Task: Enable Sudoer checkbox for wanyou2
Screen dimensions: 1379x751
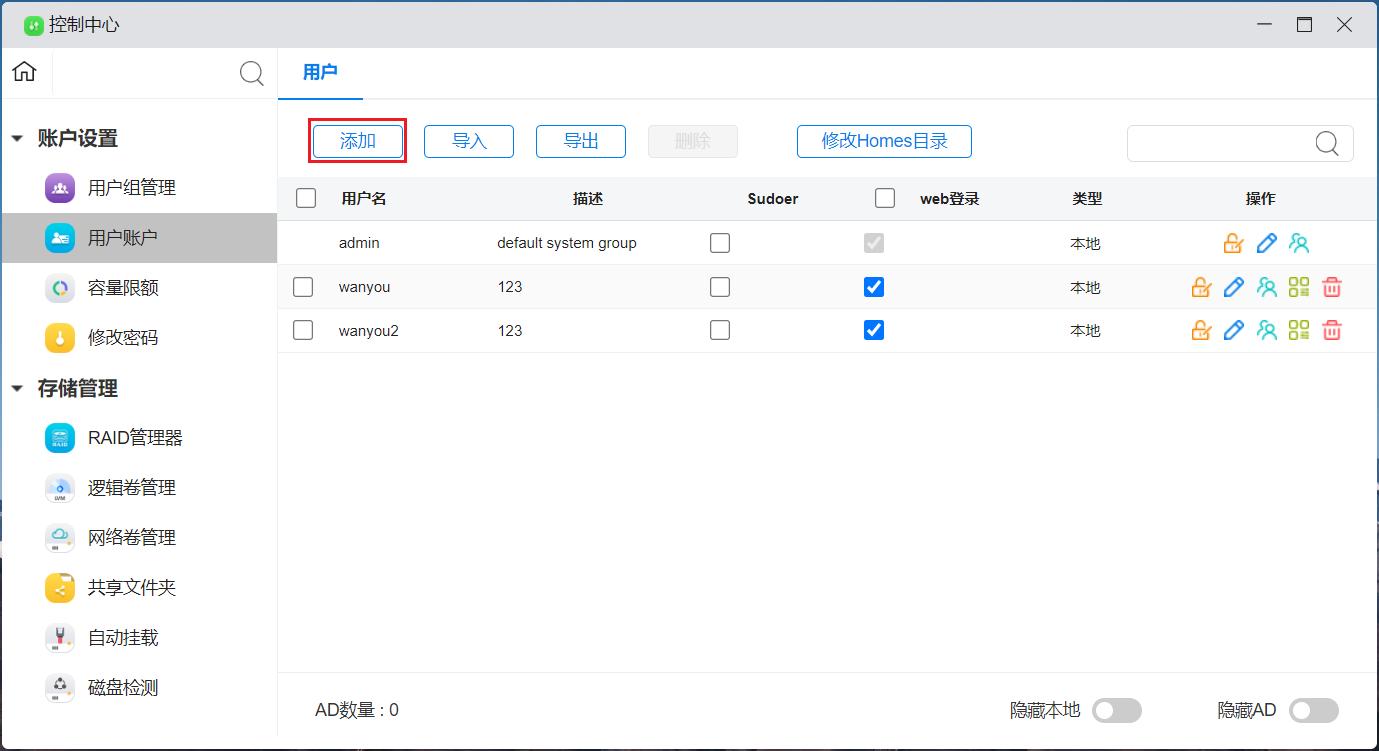Action: tap(720, 330)
